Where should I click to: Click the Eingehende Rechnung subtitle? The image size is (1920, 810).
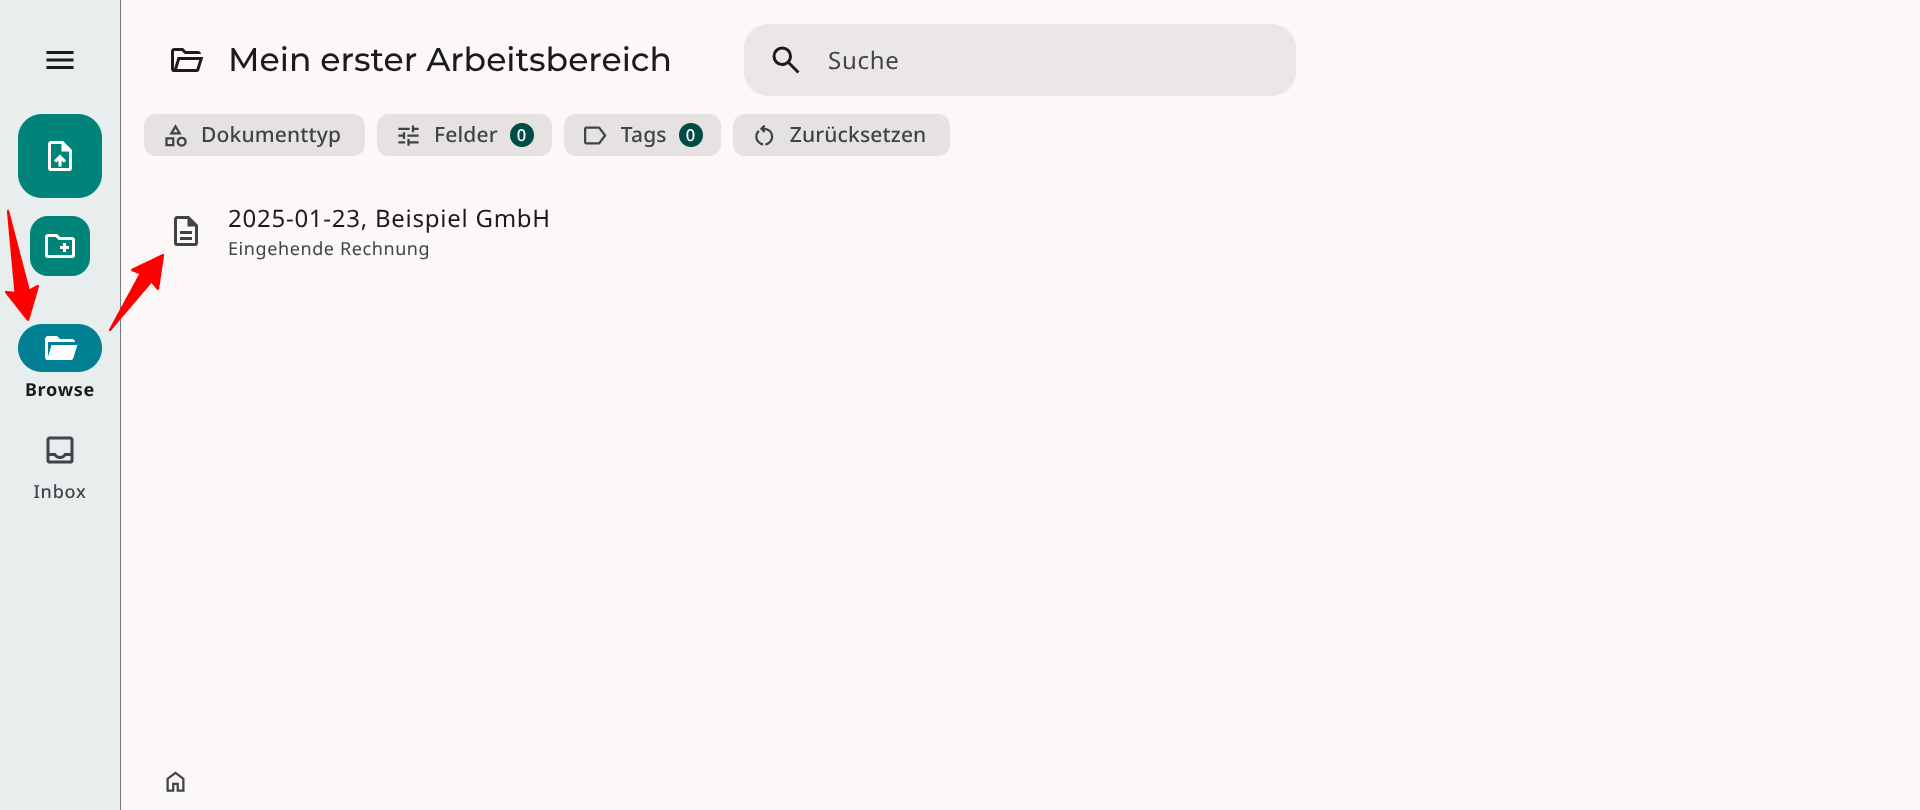point(328,249)
